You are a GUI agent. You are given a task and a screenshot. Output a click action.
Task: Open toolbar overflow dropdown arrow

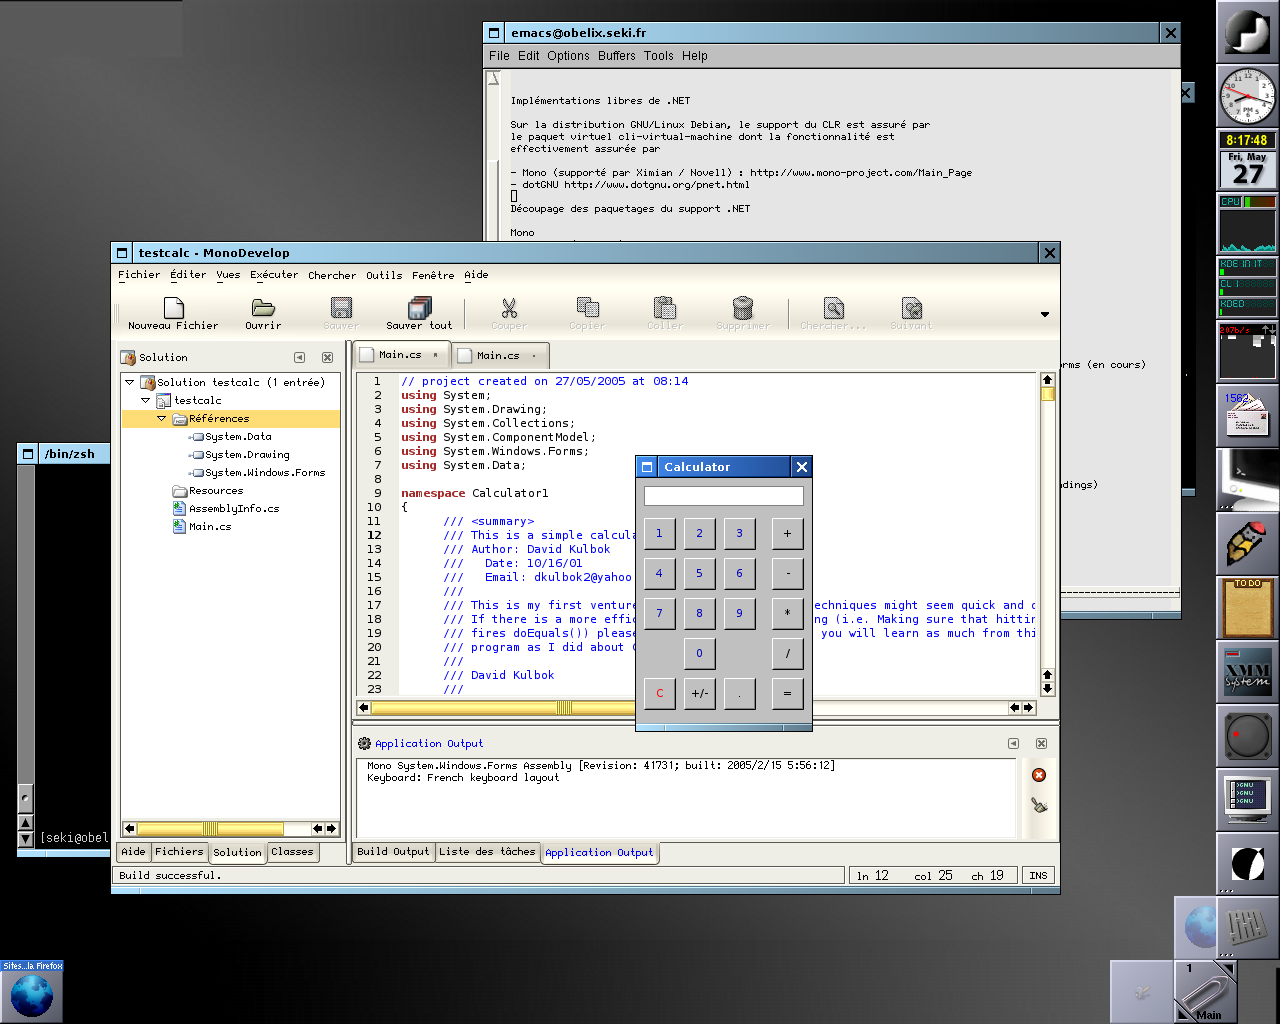tap(1045, 314)
